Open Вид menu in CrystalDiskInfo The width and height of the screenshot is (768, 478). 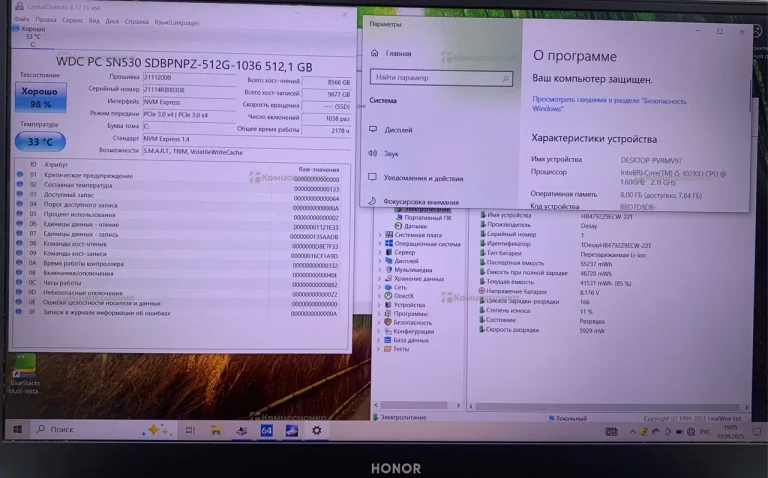click(x=94, y=21)
